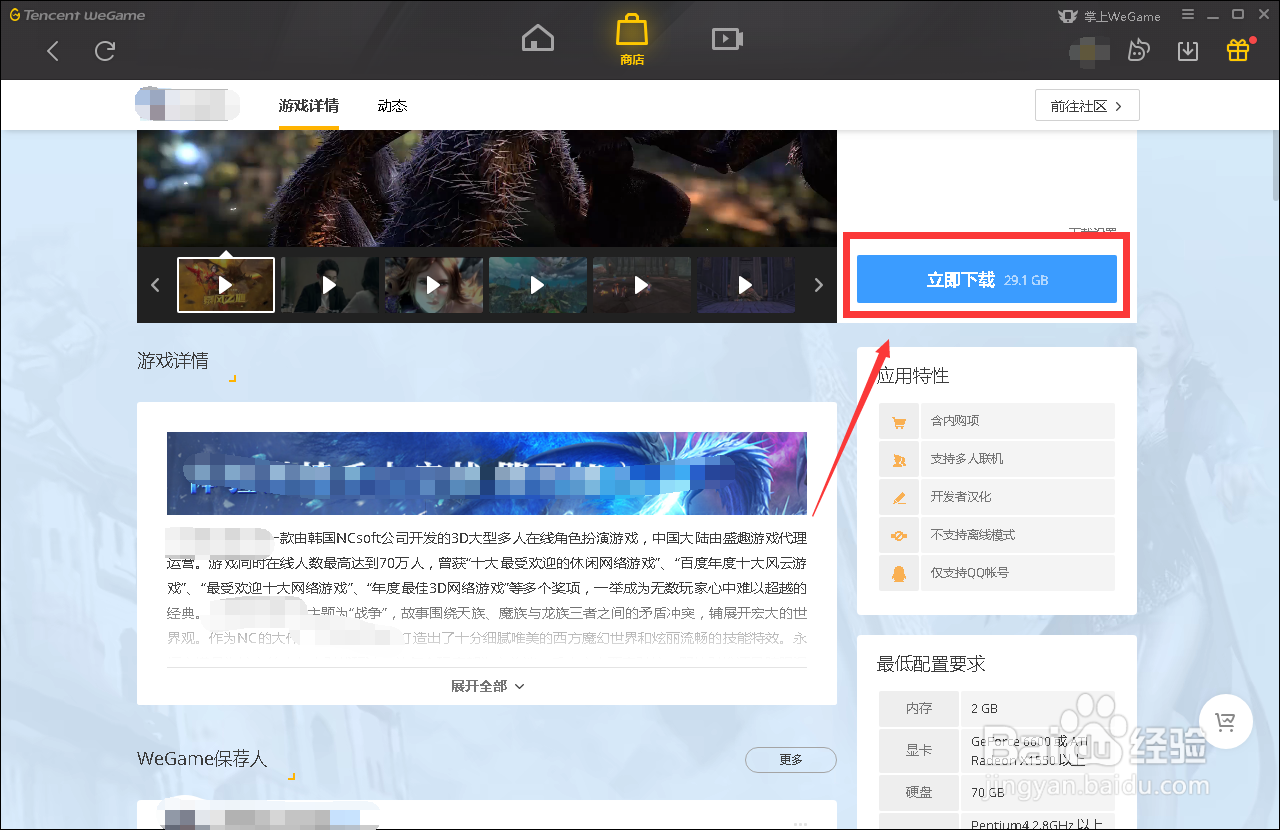Viewport: 1280px width, 830px height.
Task: Click the WeGame保荐人 section heading
Action: [x=203, y=759]
